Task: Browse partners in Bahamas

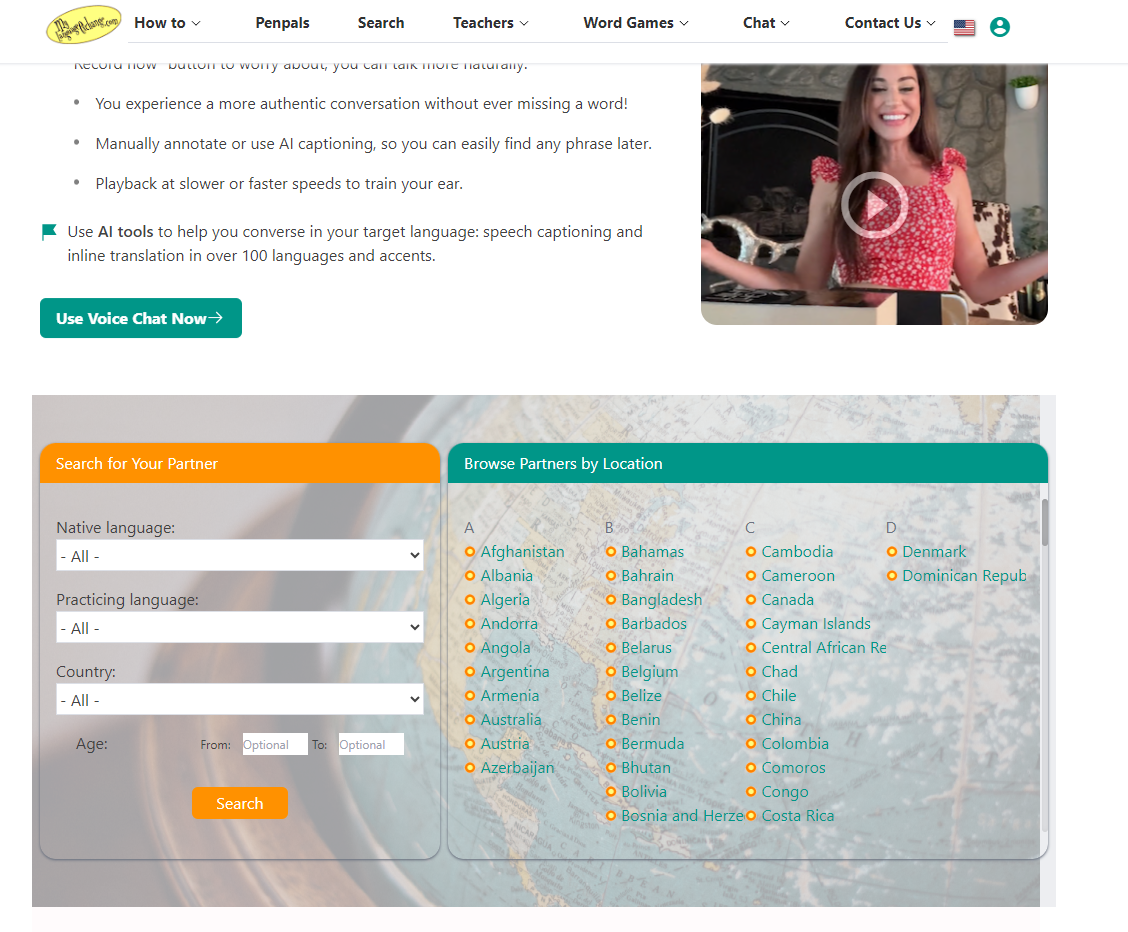Action: click(x=652, y=552)
